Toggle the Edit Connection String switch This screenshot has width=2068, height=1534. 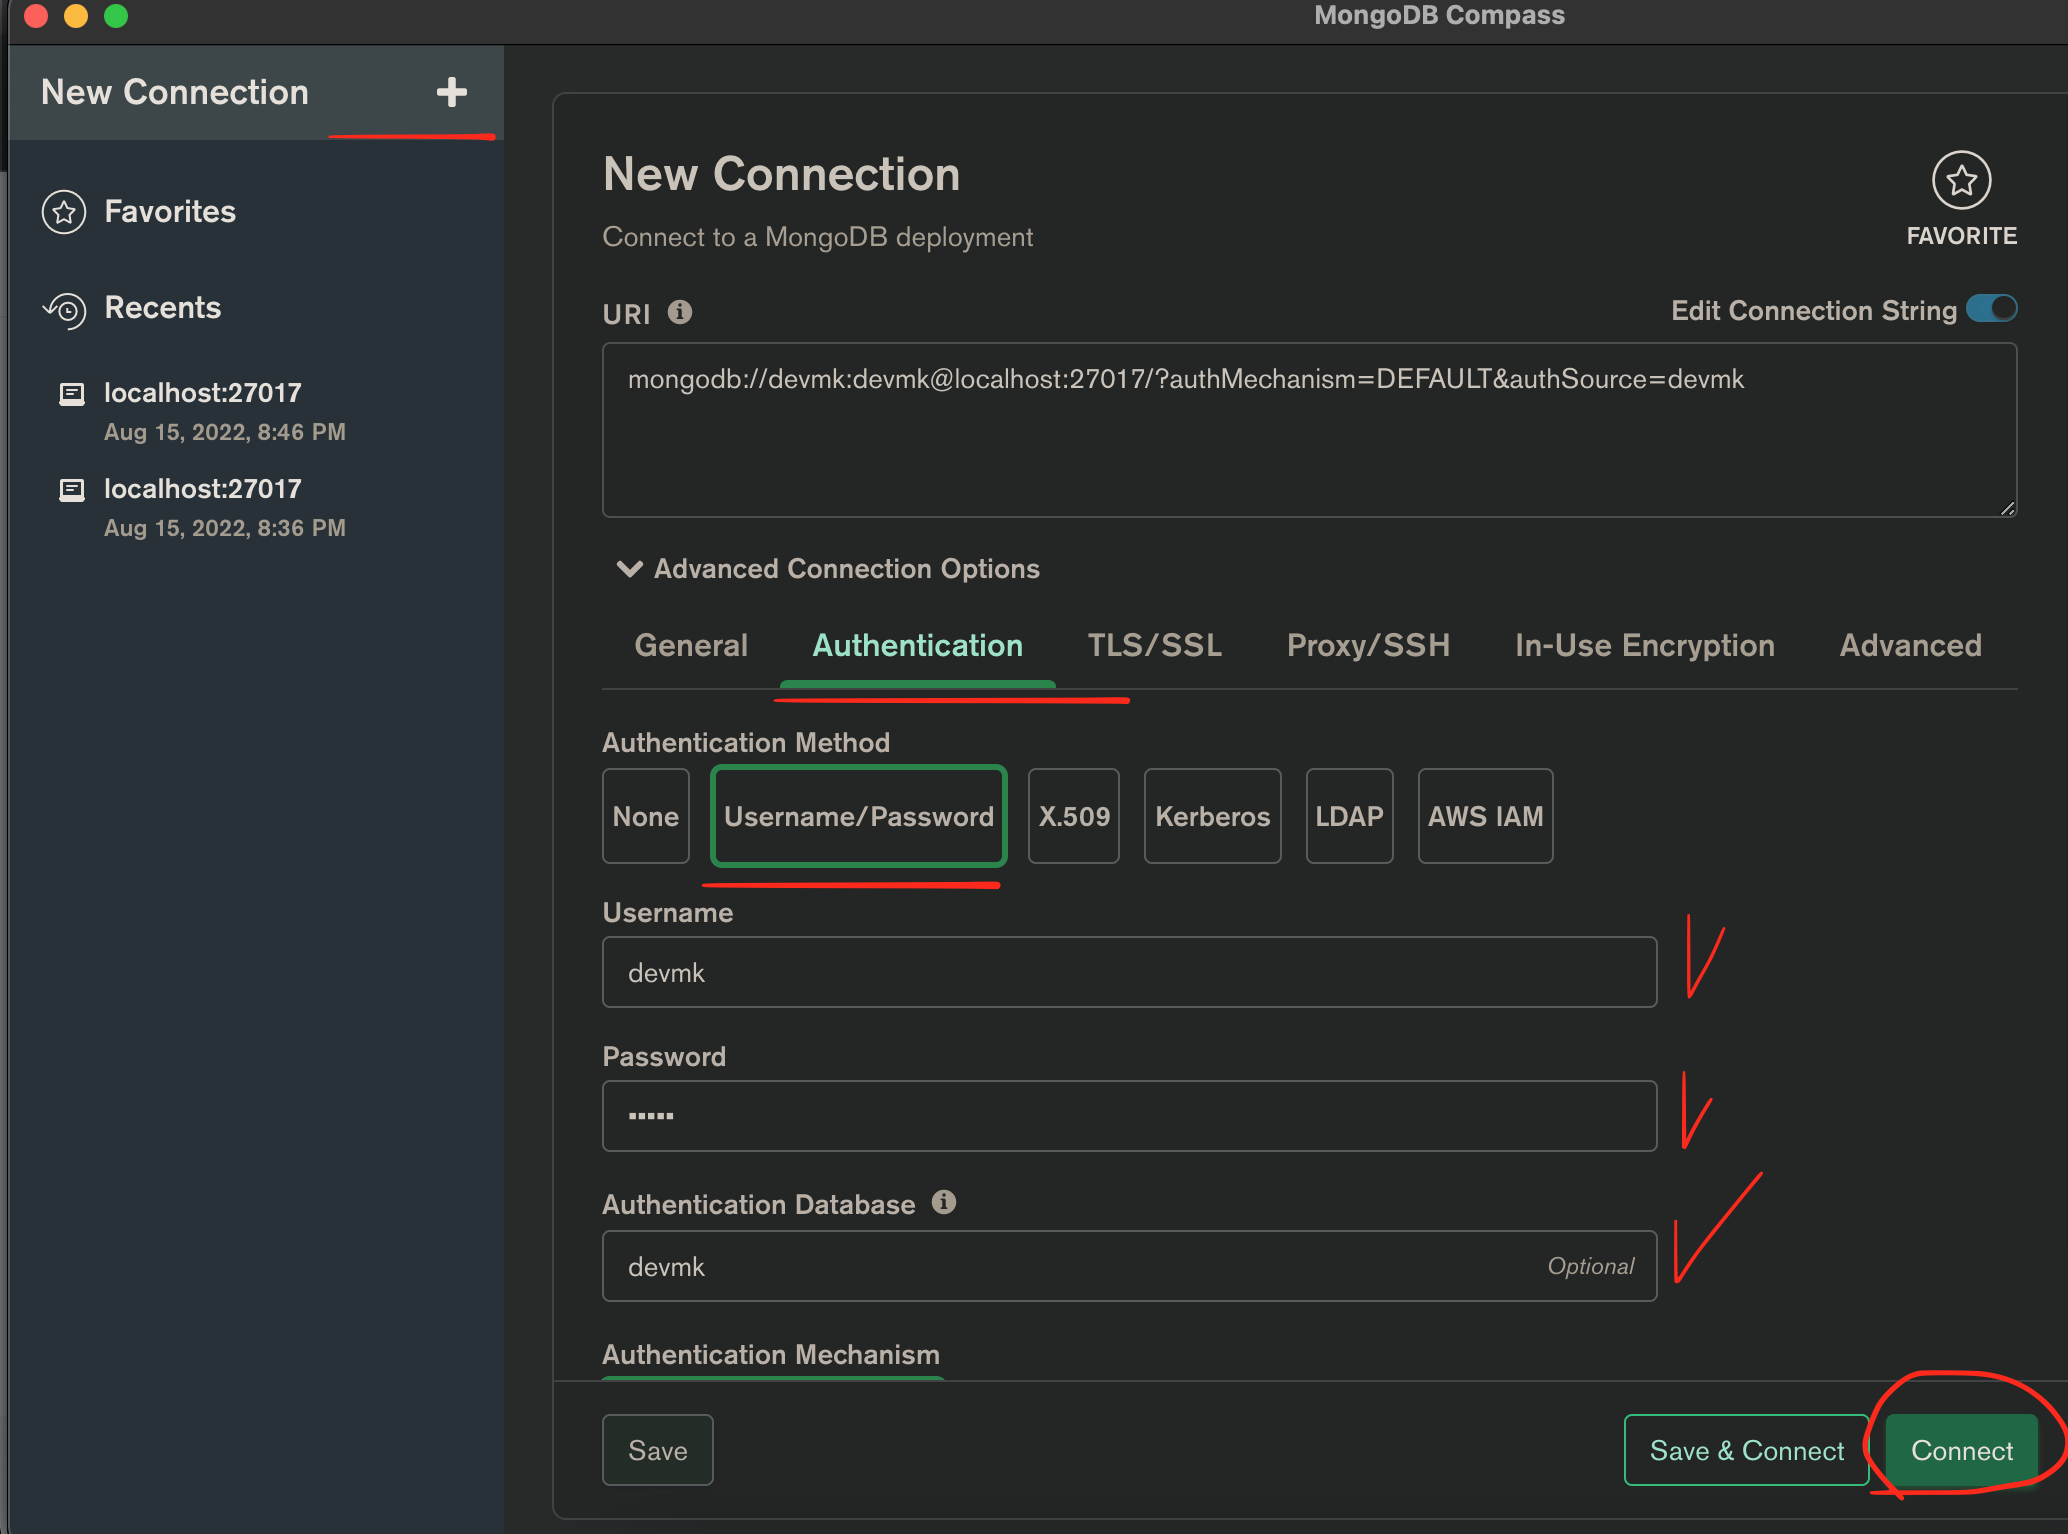coord(1990,309)
